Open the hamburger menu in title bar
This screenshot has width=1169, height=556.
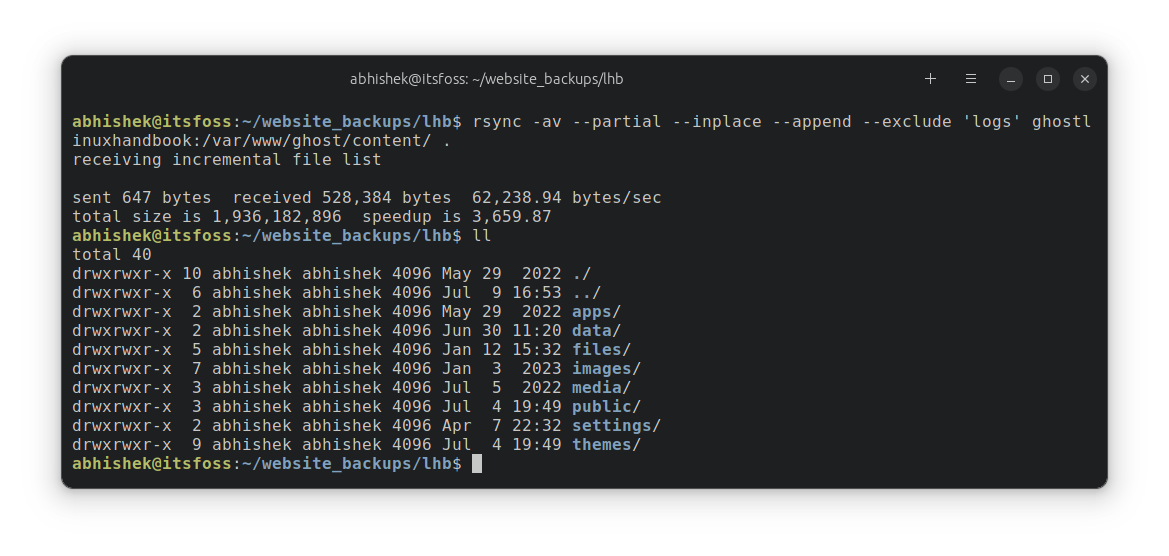(971, 78)
